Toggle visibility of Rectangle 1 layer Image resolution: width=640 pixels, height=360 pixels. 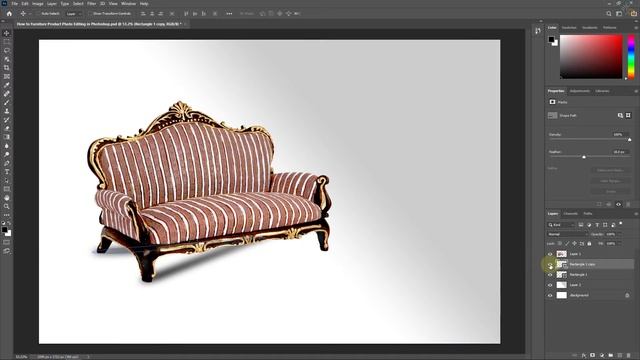point(550,275)
